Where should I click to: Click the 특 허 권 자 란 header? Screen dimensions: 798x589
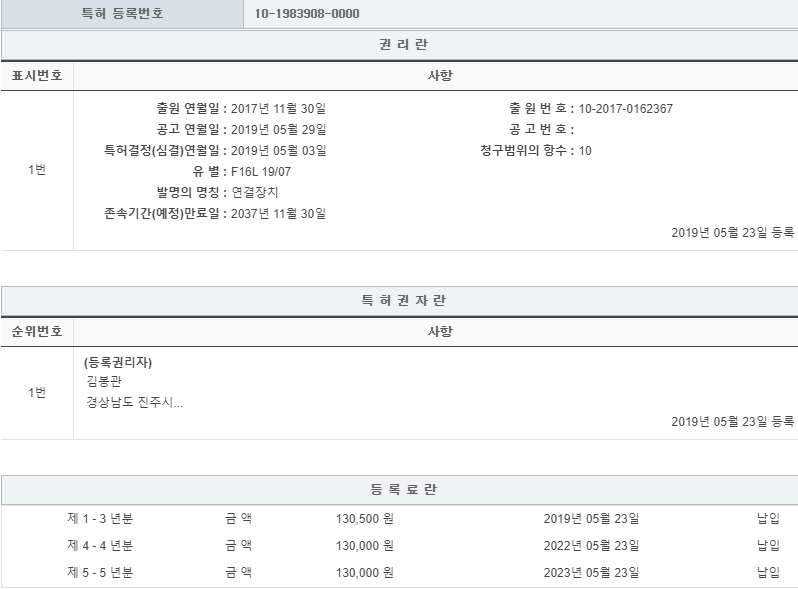pos(404,301)
